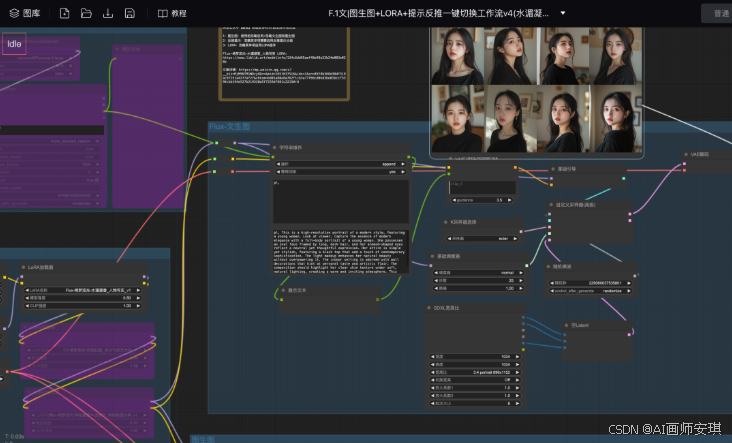
Task: Increase steps 20 with right arrow
Action: pyautogui.click(x=521, y=281)
